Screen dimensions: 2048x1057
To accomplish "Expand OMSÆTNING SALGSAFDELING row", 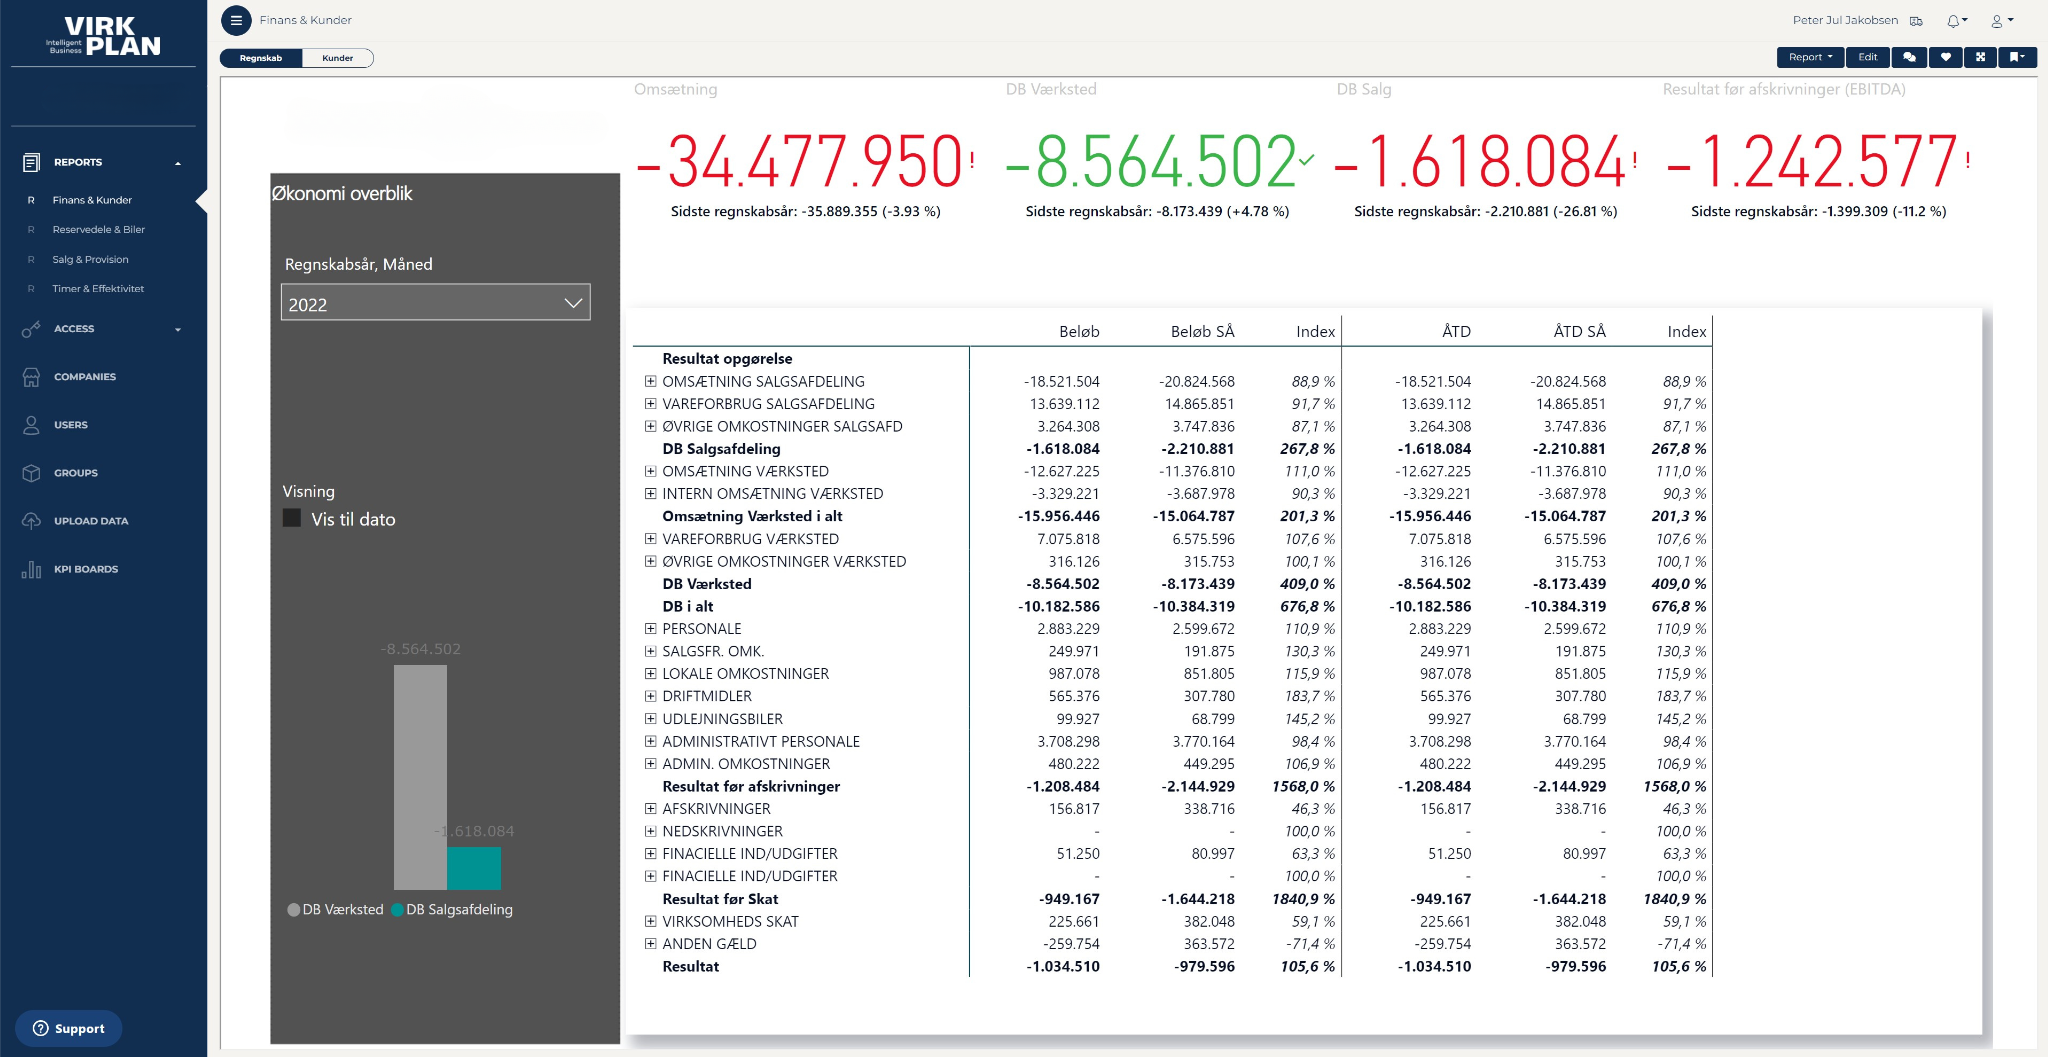I will (650, 381).
